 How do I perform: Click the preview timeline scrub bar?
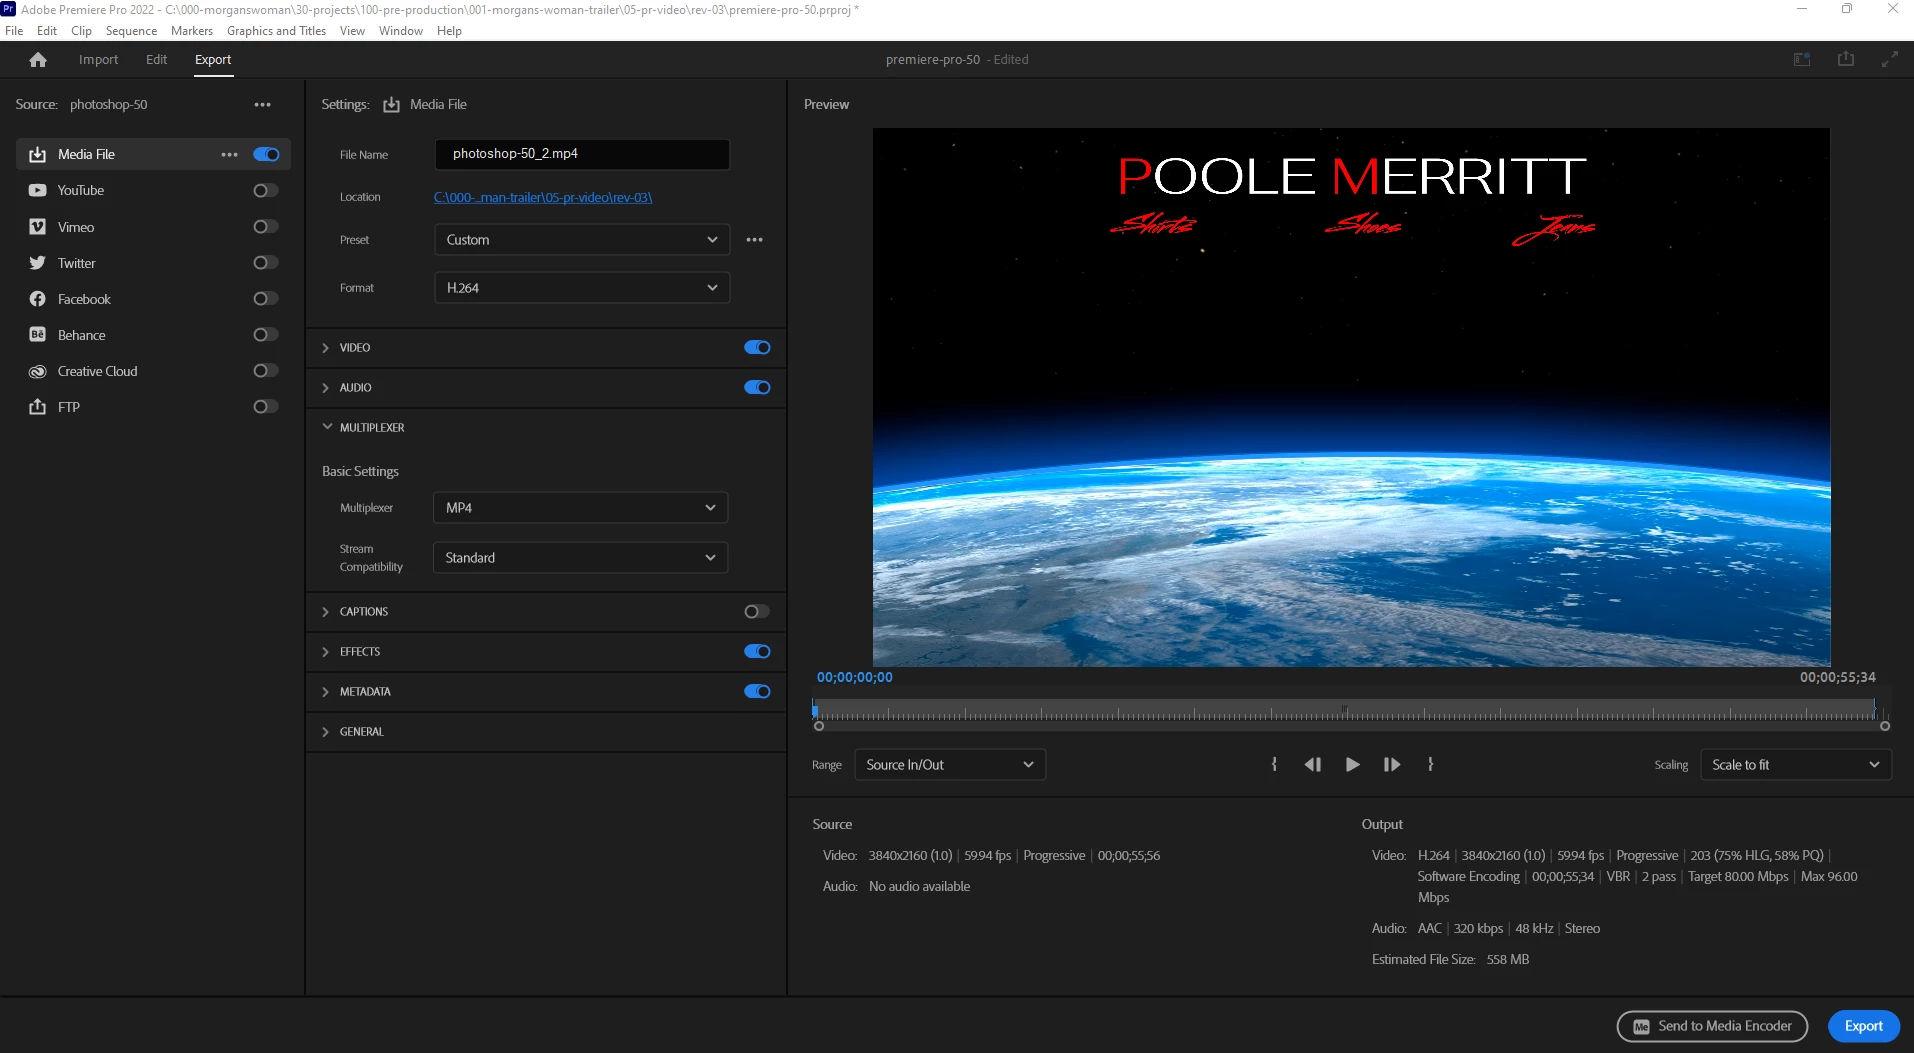1347,712
